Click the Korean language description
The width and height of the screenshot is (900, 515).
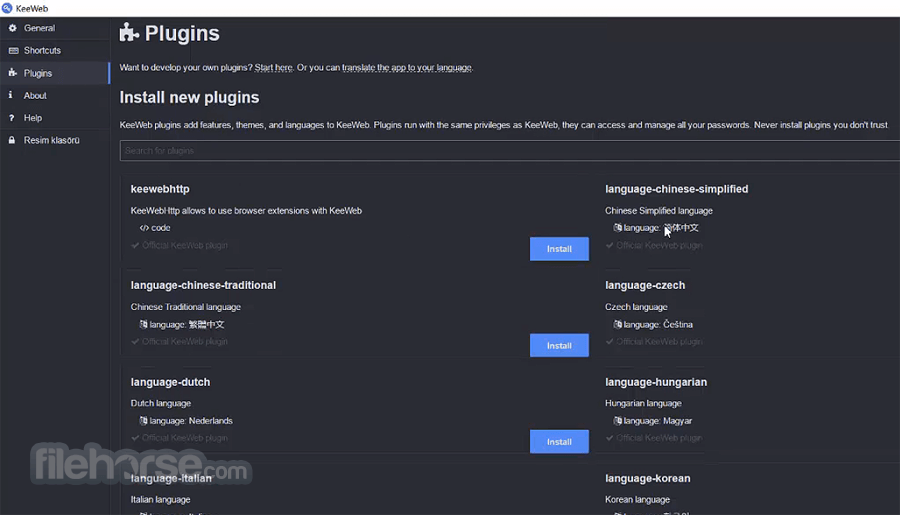(x=637, y=499)
